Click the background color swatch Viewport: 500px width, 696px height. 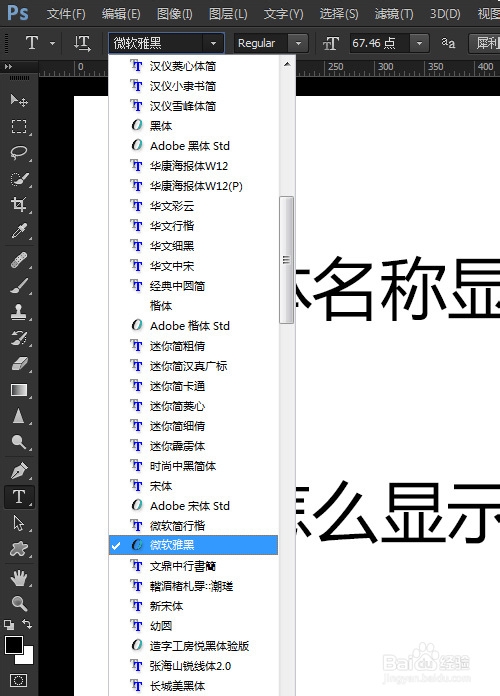pyautogui.click(x=27, y=658)
